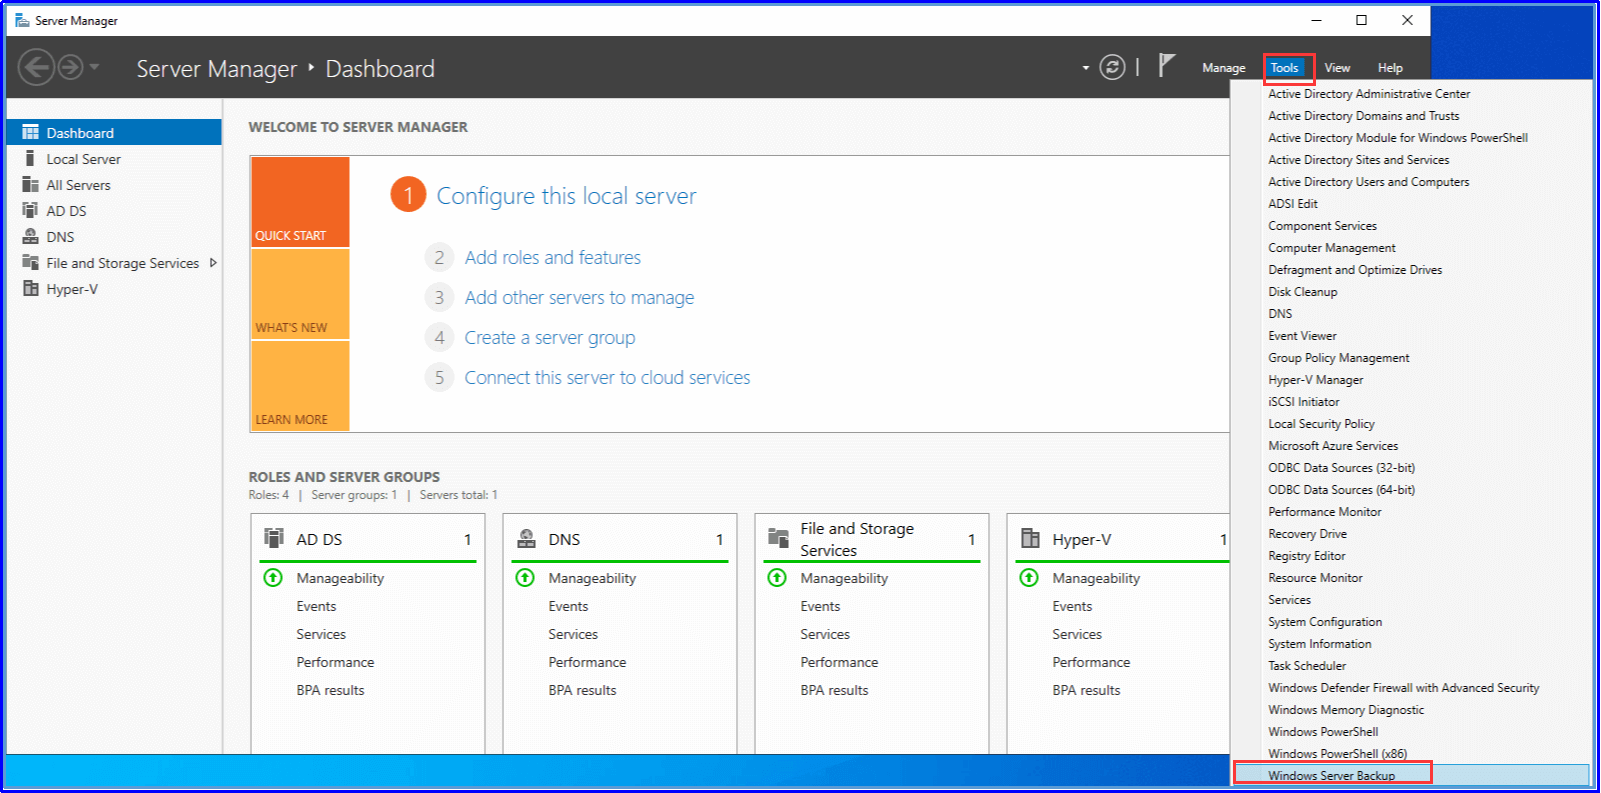This screenshot has width=1601, height=793.
Task: Select the QUICK START tile
Action: point(300,202)
